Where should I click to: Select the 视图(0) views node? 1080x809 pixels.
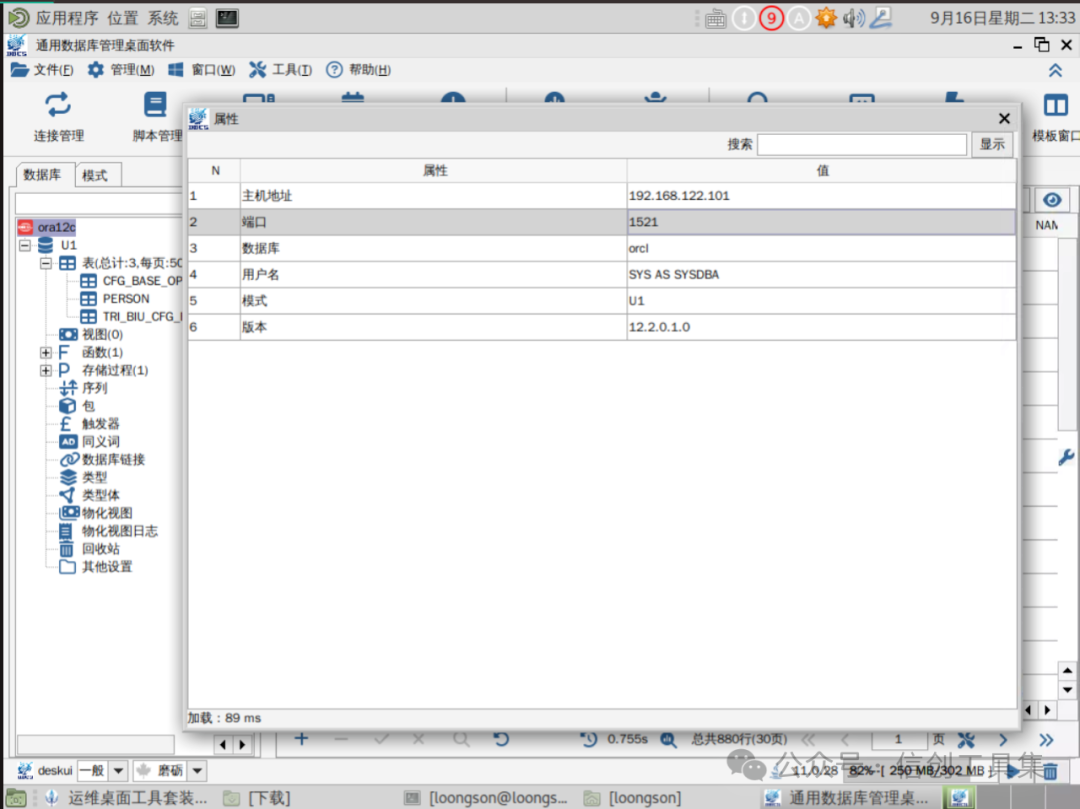click(x=102, y=335)
